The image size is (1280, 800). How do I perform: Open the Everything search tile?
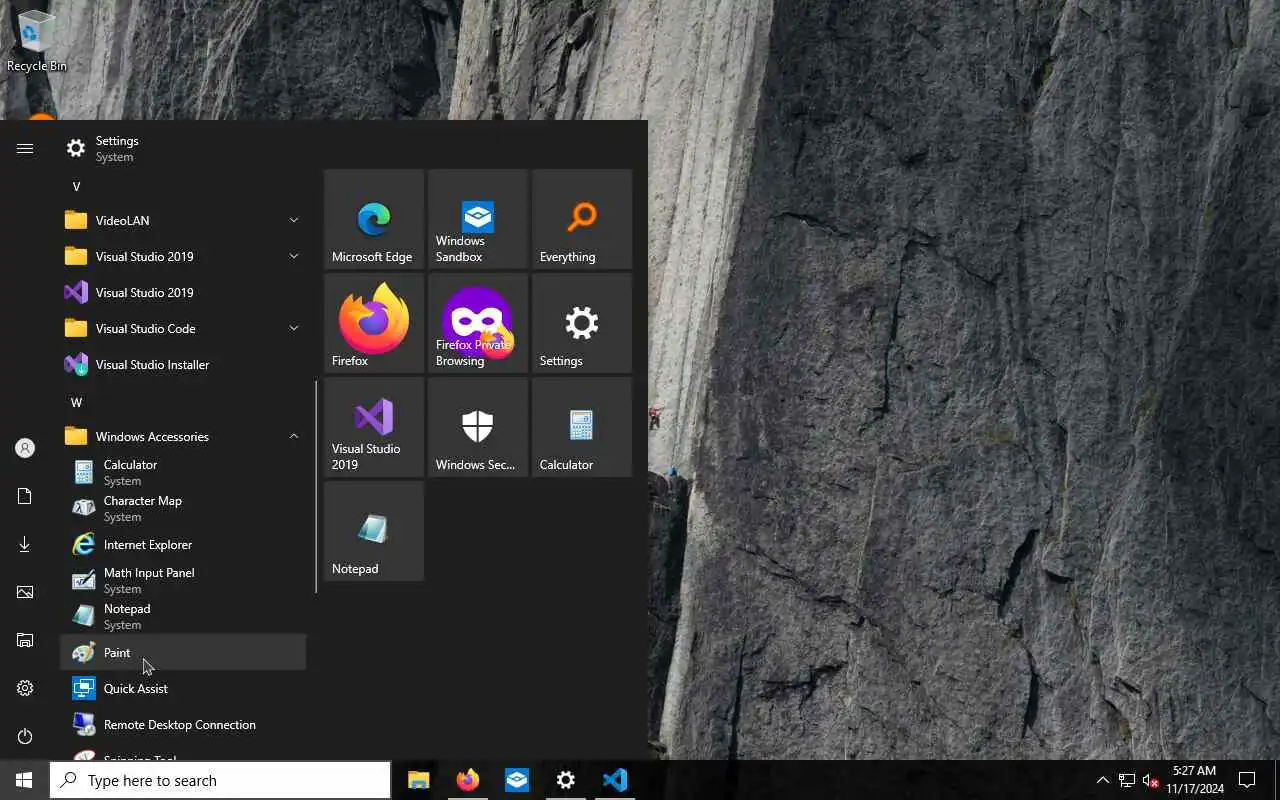pos(581,219)
